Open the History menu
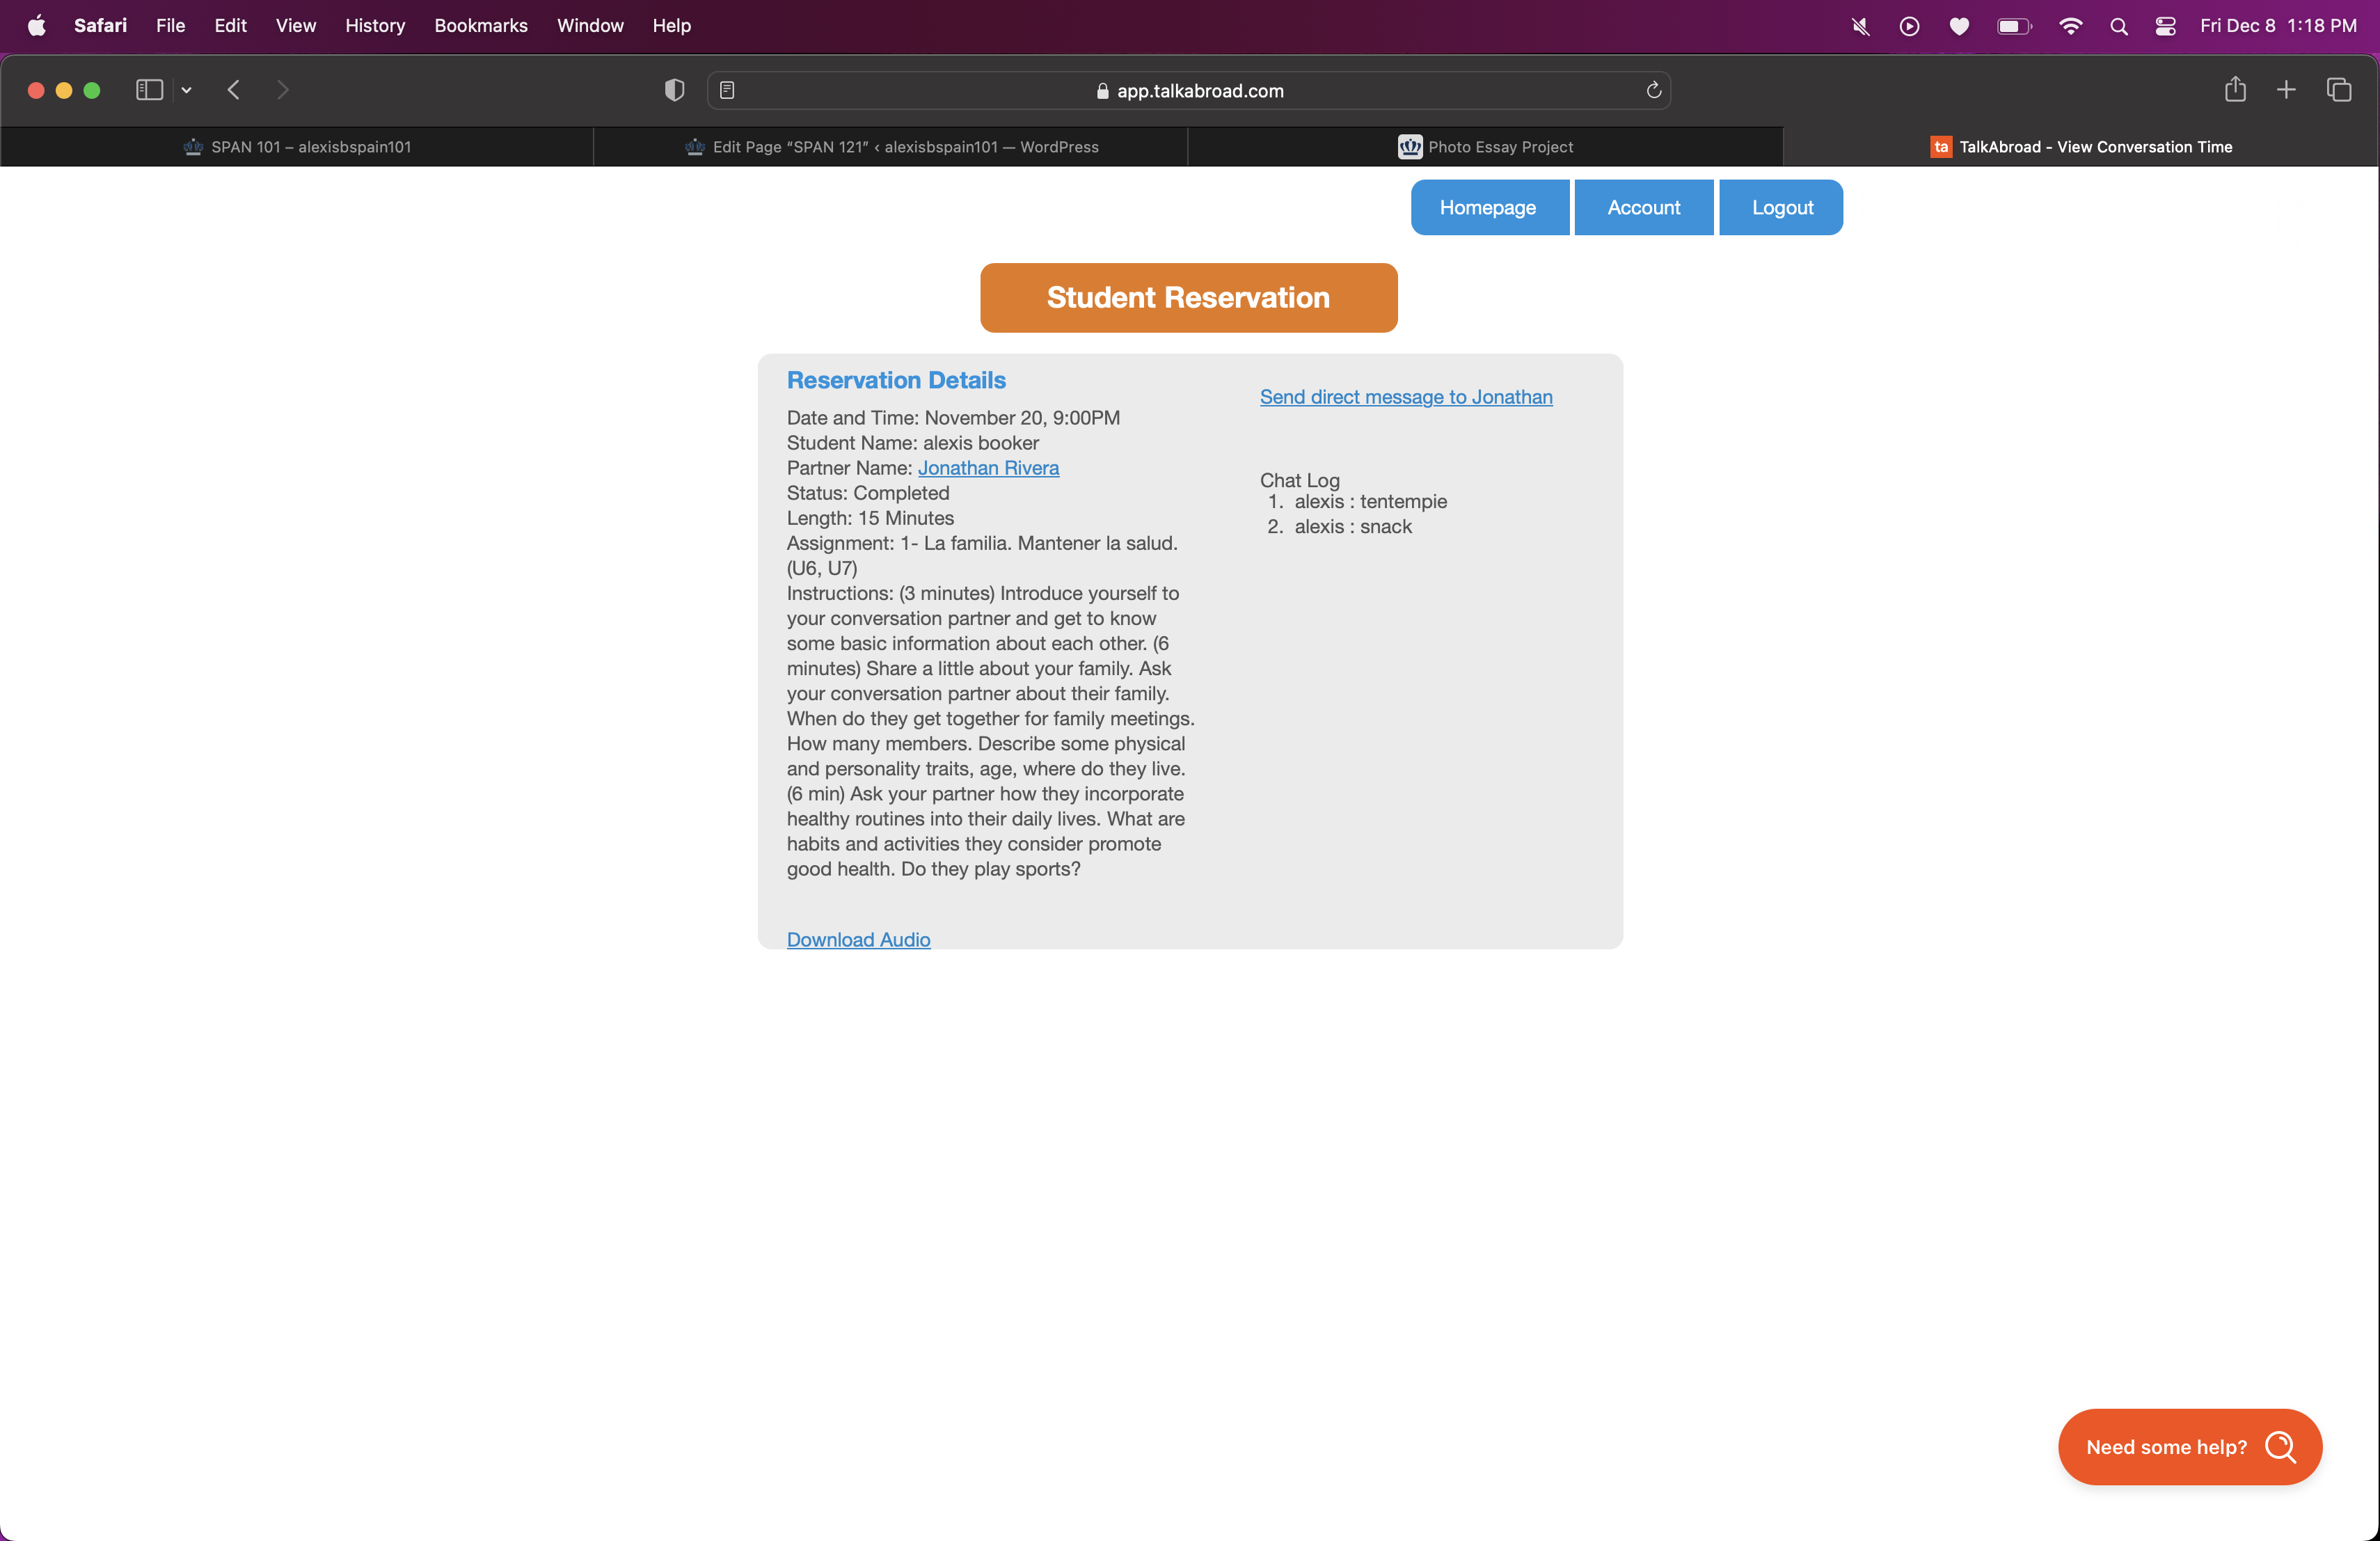Screen dimensions: 2380x1541 375,25
